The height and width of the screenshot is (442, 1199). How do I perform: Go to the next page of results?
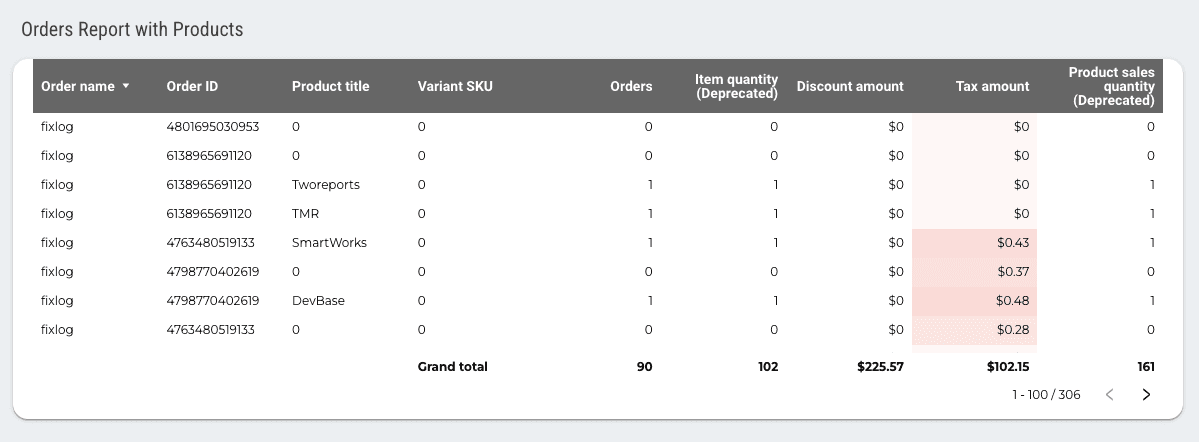point(1145,395)
